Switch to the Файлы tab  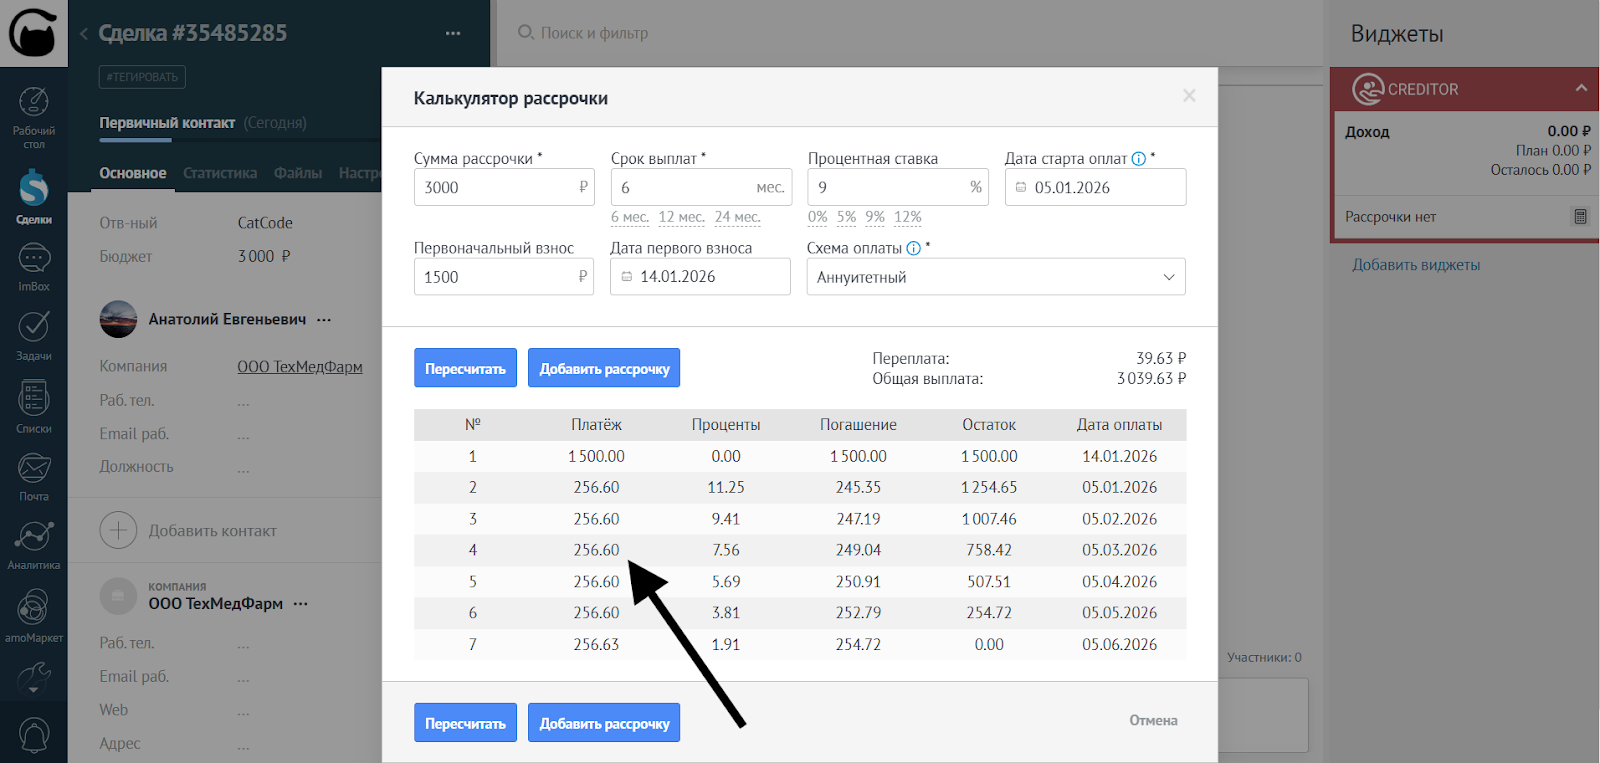coord(298,173)
